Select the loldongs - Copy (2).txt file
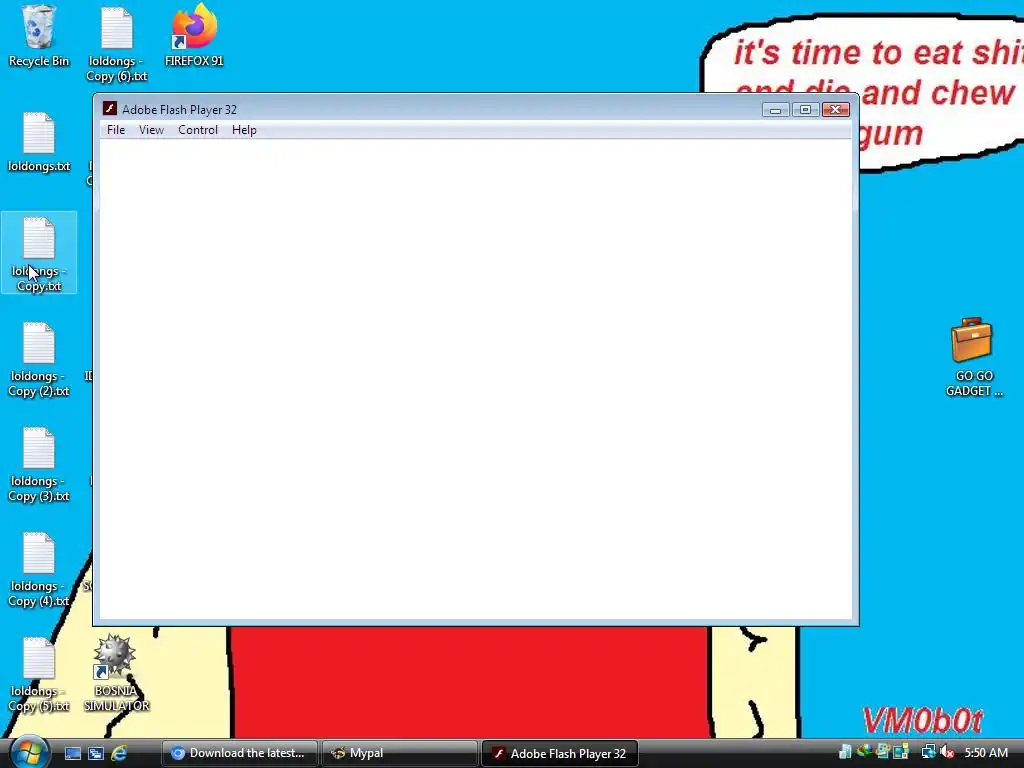 click(39, 359)
